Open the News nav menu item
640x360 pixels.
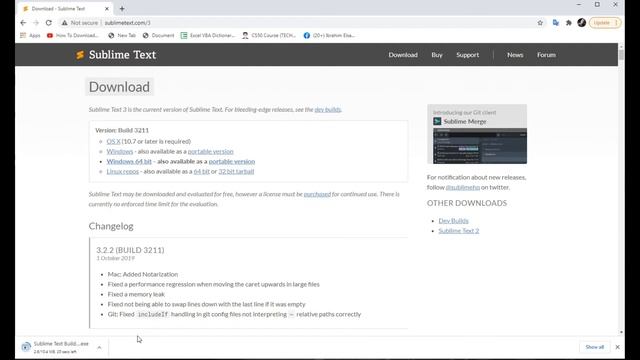coord(515,55)
